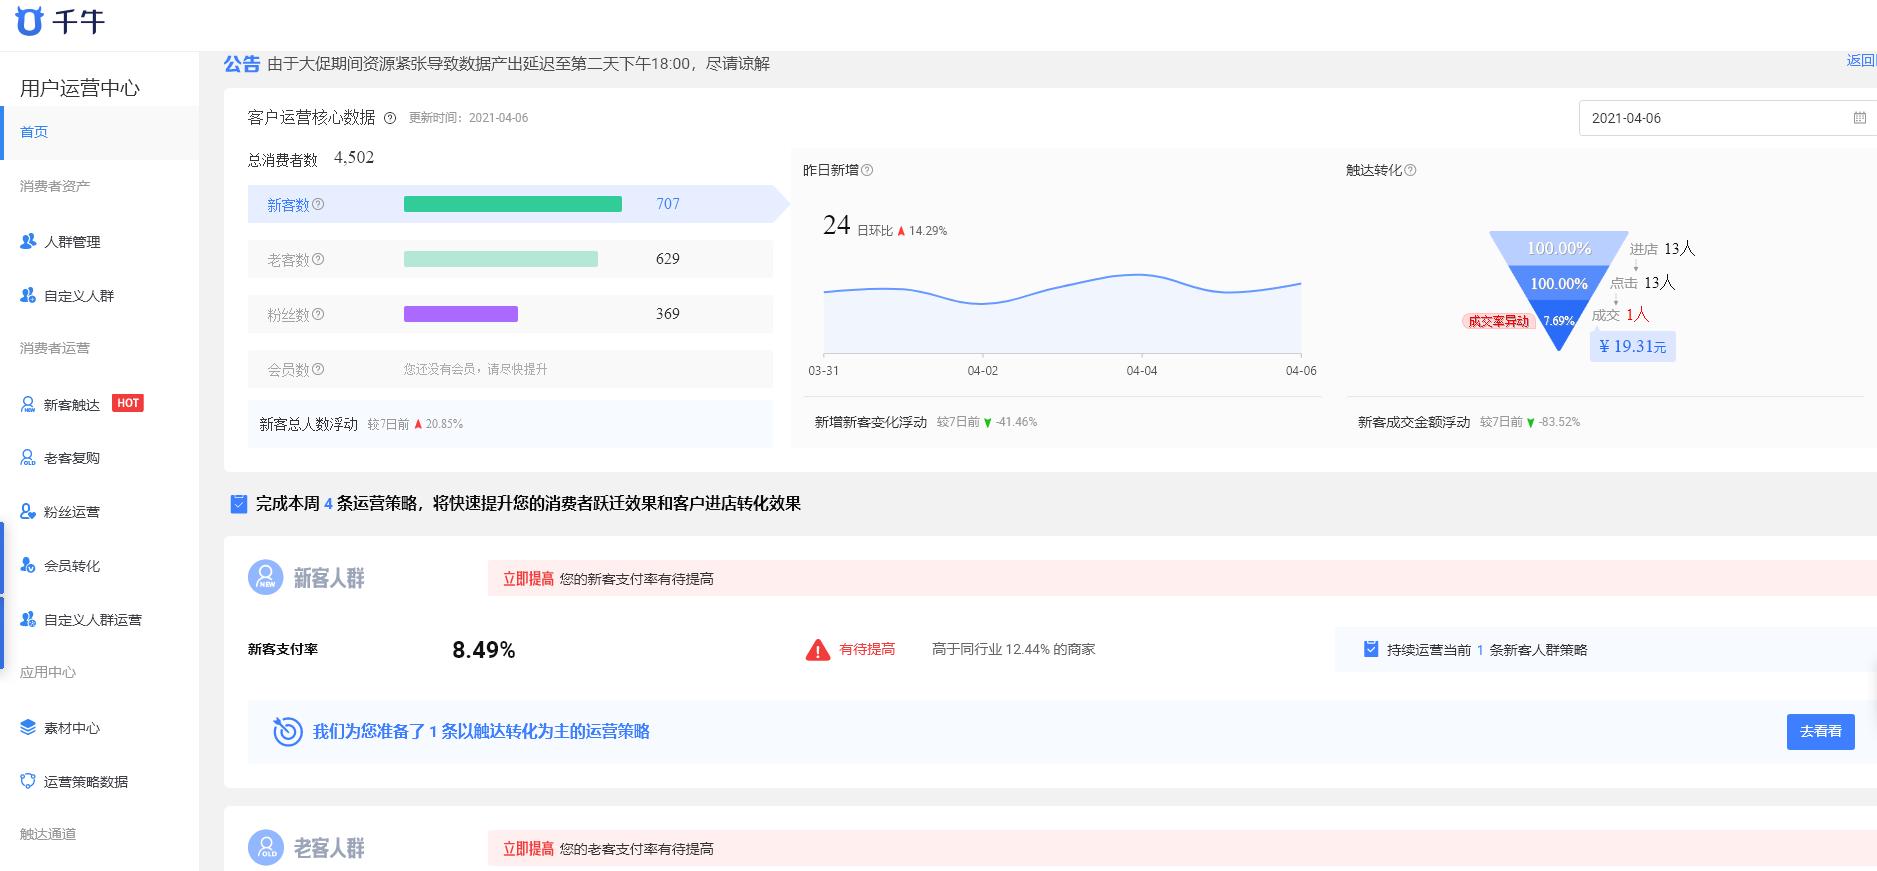This screenshot has width=1877, height=871.
Task: Click help icon beside 客户运营核心数据
Action: (x=390, y=118)
